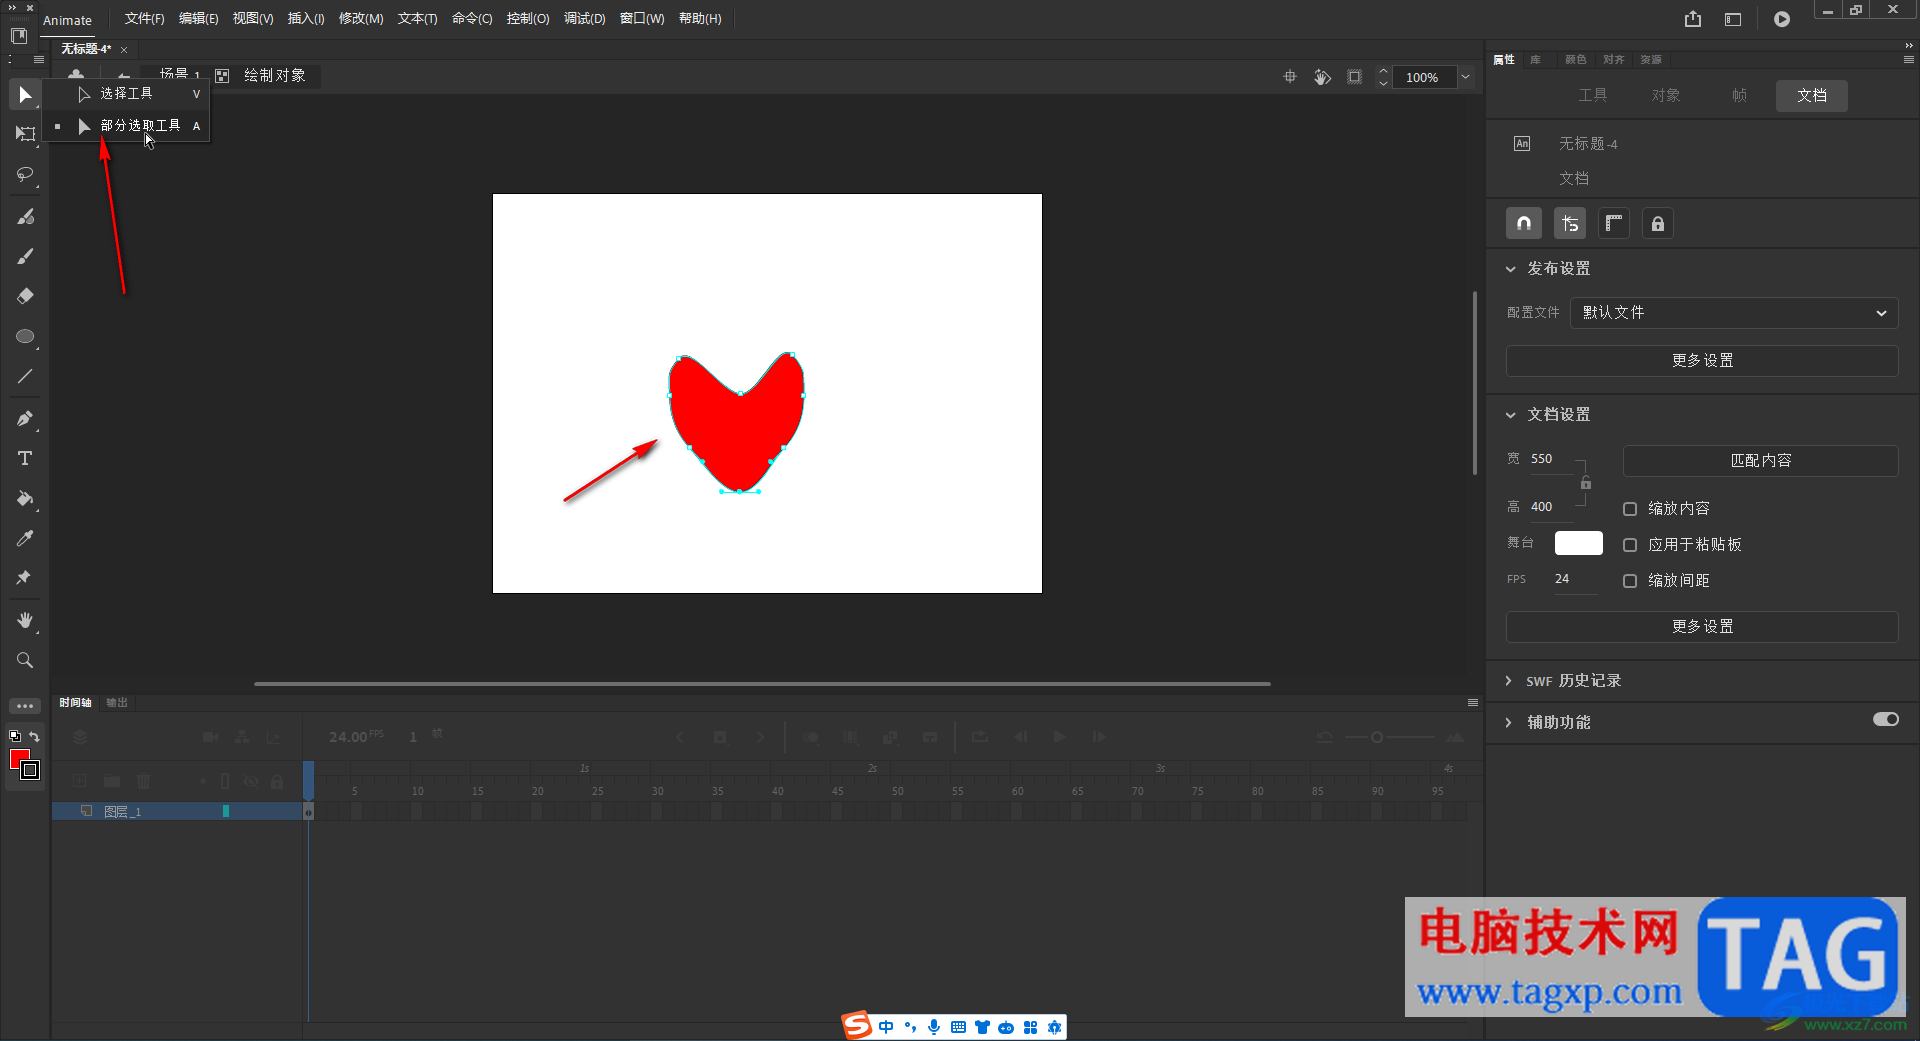Click 更多设置 under document settings
Viewport: 1920px width, 1041px height.
tap(1702, 627)
